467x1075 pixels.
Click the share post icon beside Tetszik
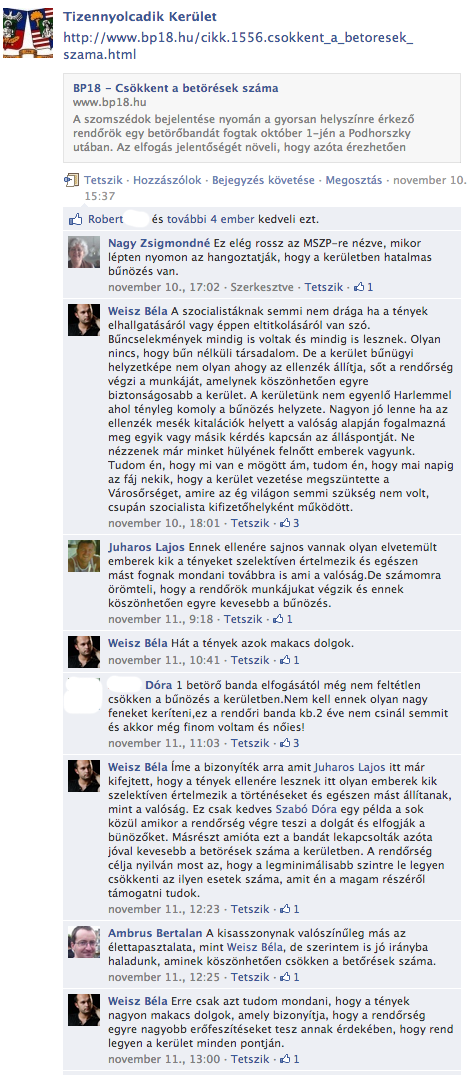[x=72, y=180]
